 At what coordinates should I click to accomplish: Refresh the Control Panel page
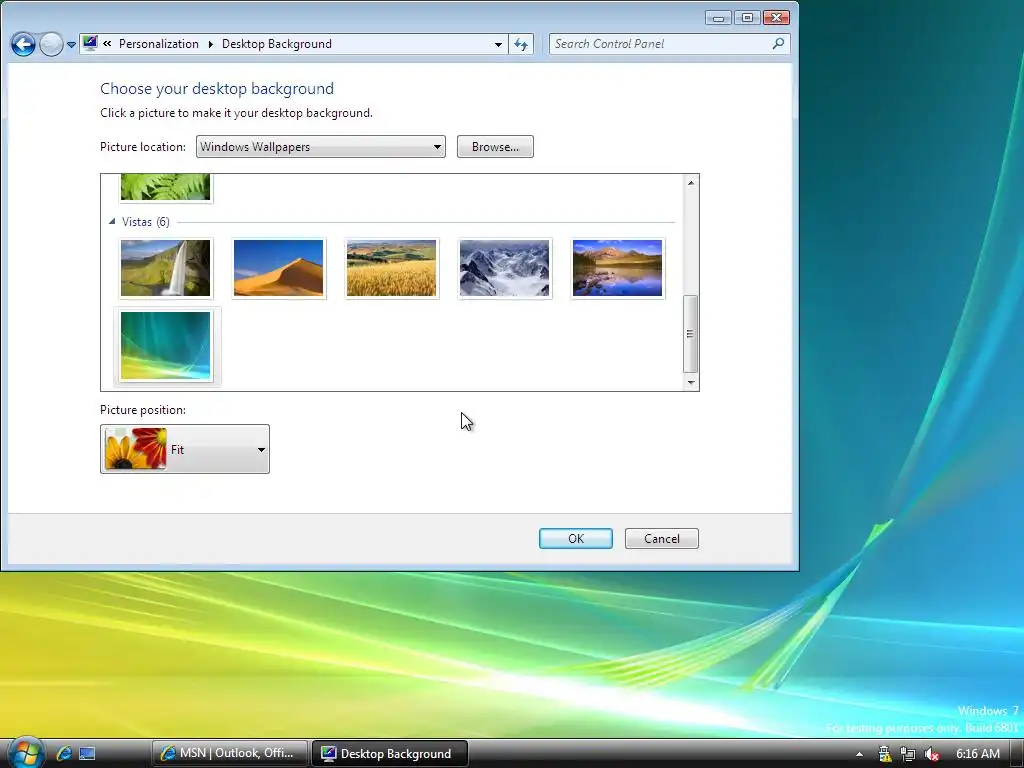tap(521, 44)
